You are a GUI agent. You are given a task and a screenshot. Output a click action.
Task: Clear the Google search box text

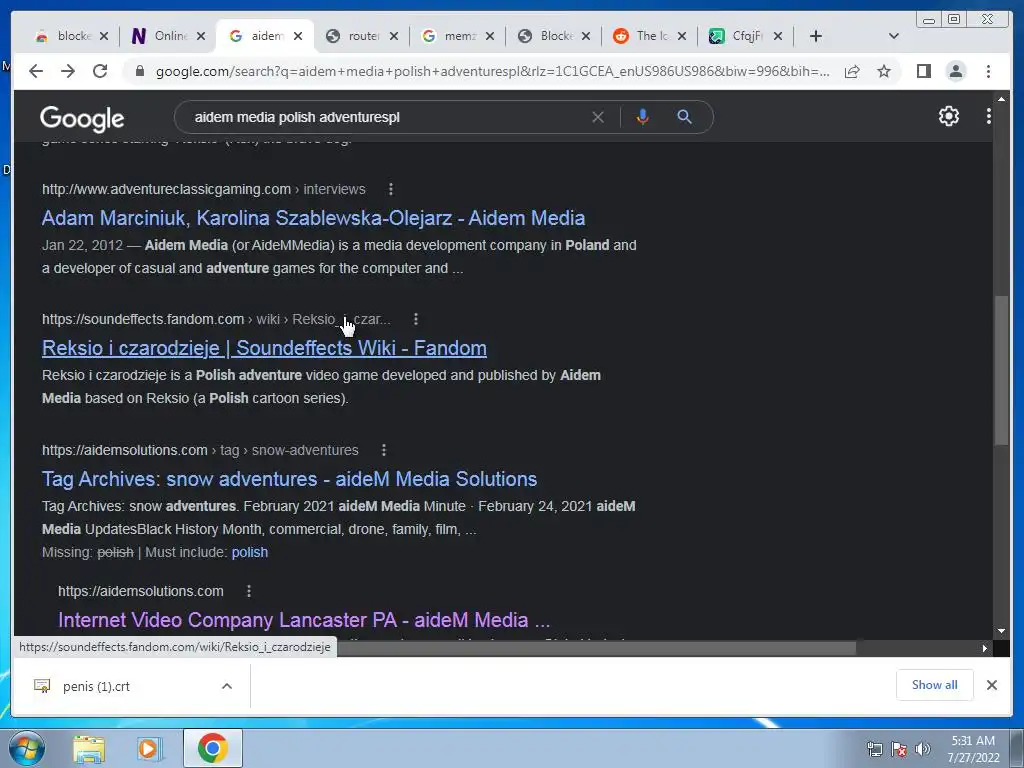(x=598, y=118)
